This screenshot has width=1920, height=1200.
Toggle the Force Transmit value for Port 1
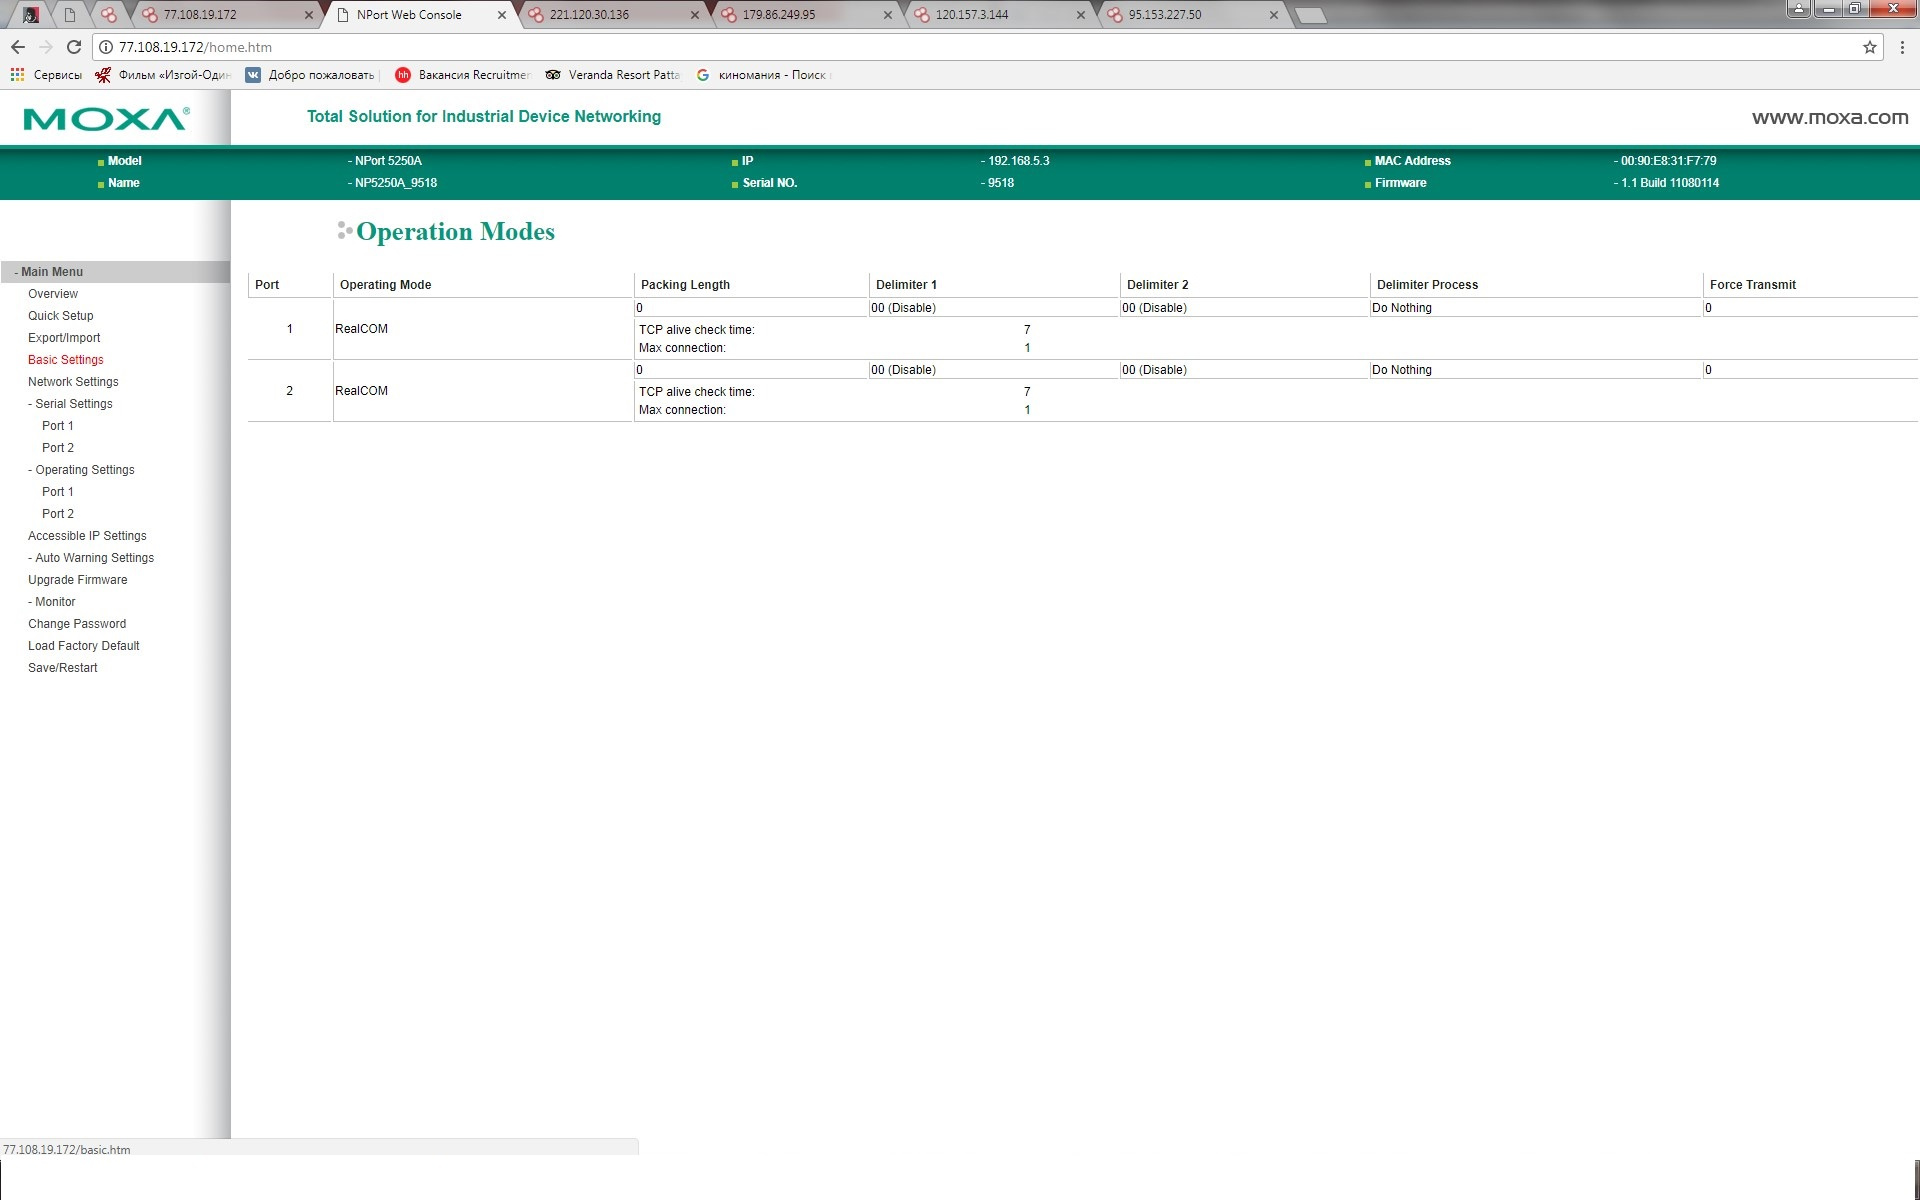point(1710,307)
